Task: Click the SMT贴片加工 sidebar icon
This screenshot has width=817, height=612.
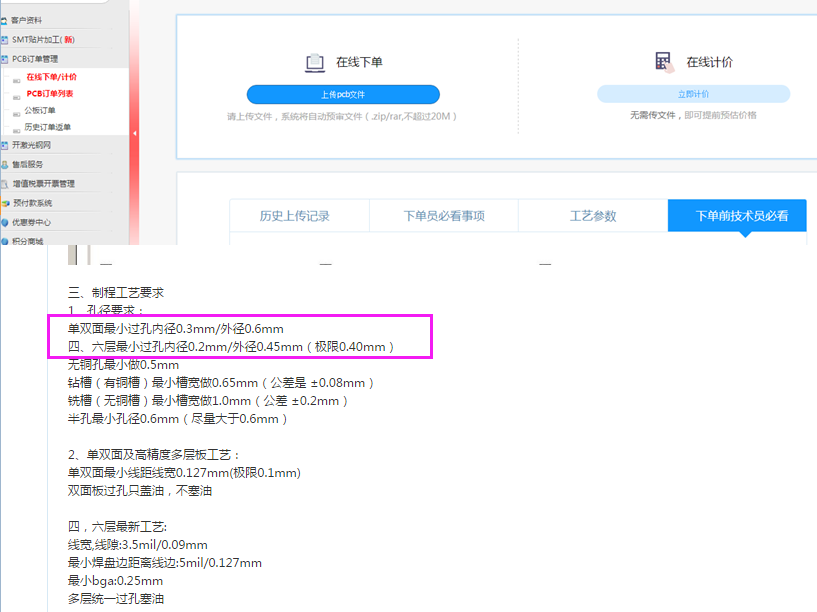Action: [5, 40]
